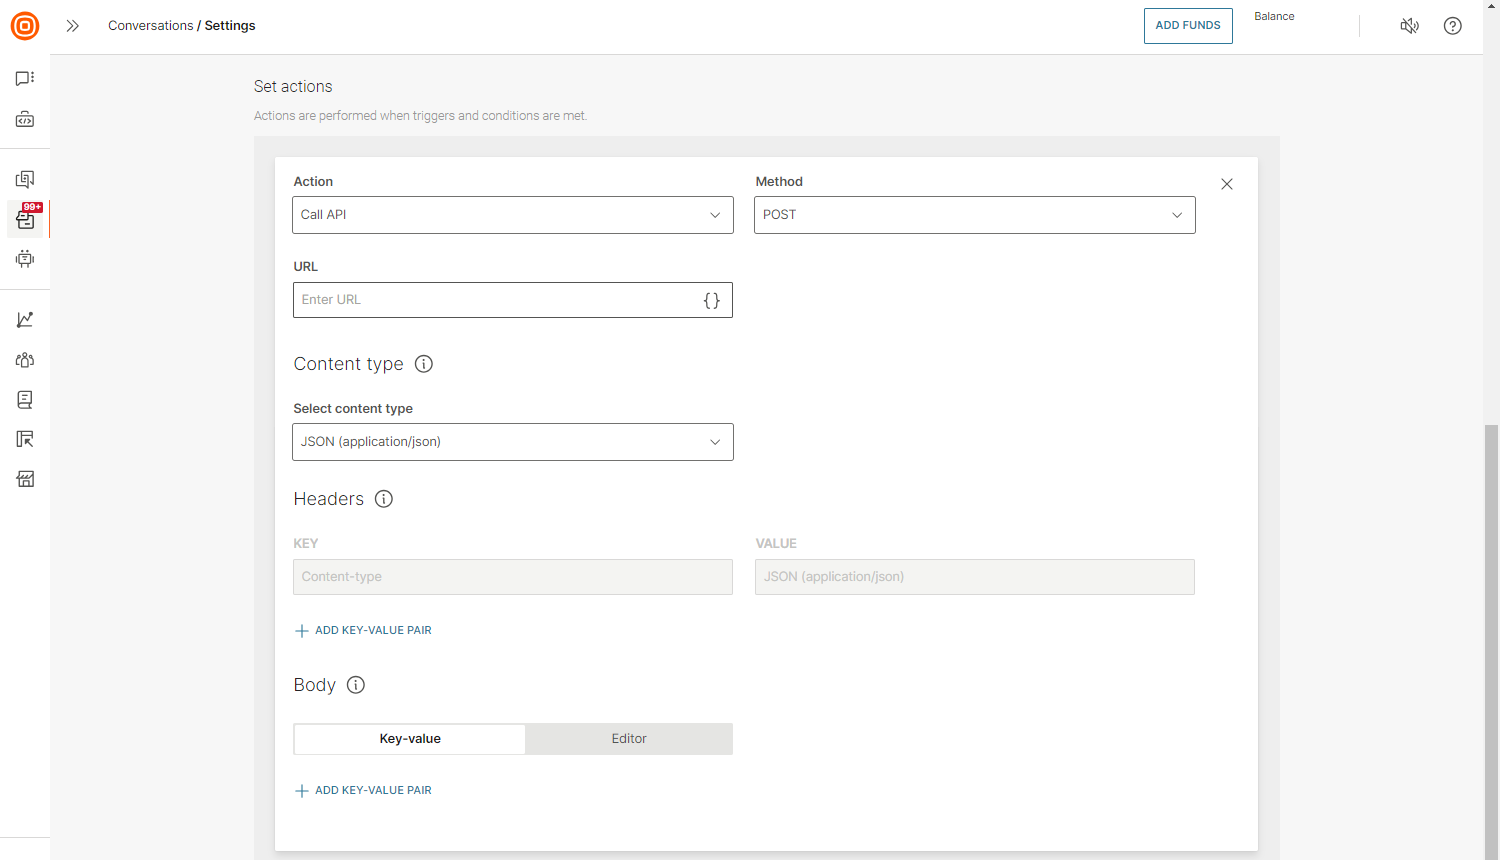Image resolution: width=1500 pixels, height=860 pixels.
Task: Select the chat conversations icon in sidebar
Action: pos(24,78)
